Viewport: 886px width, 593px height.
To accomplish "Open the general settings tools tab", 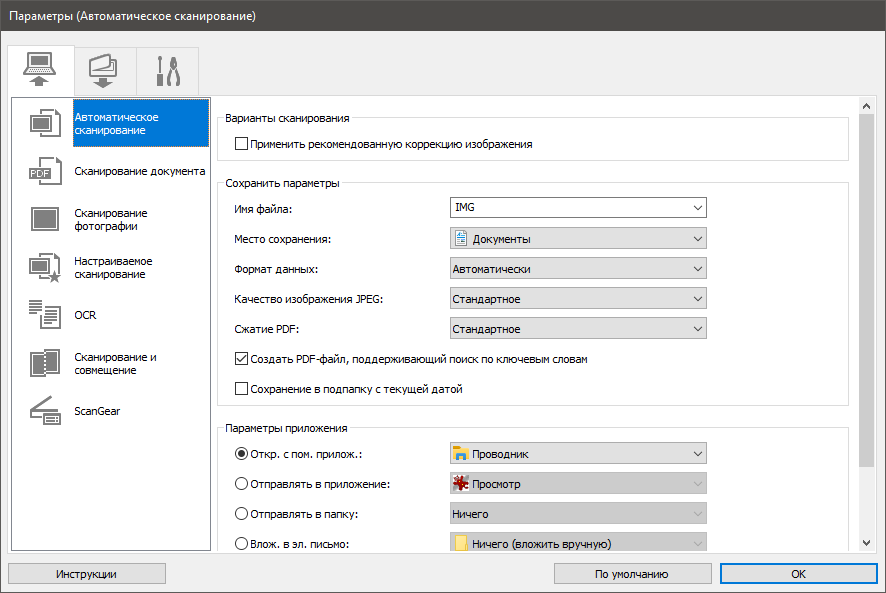I will coord(167,71).
